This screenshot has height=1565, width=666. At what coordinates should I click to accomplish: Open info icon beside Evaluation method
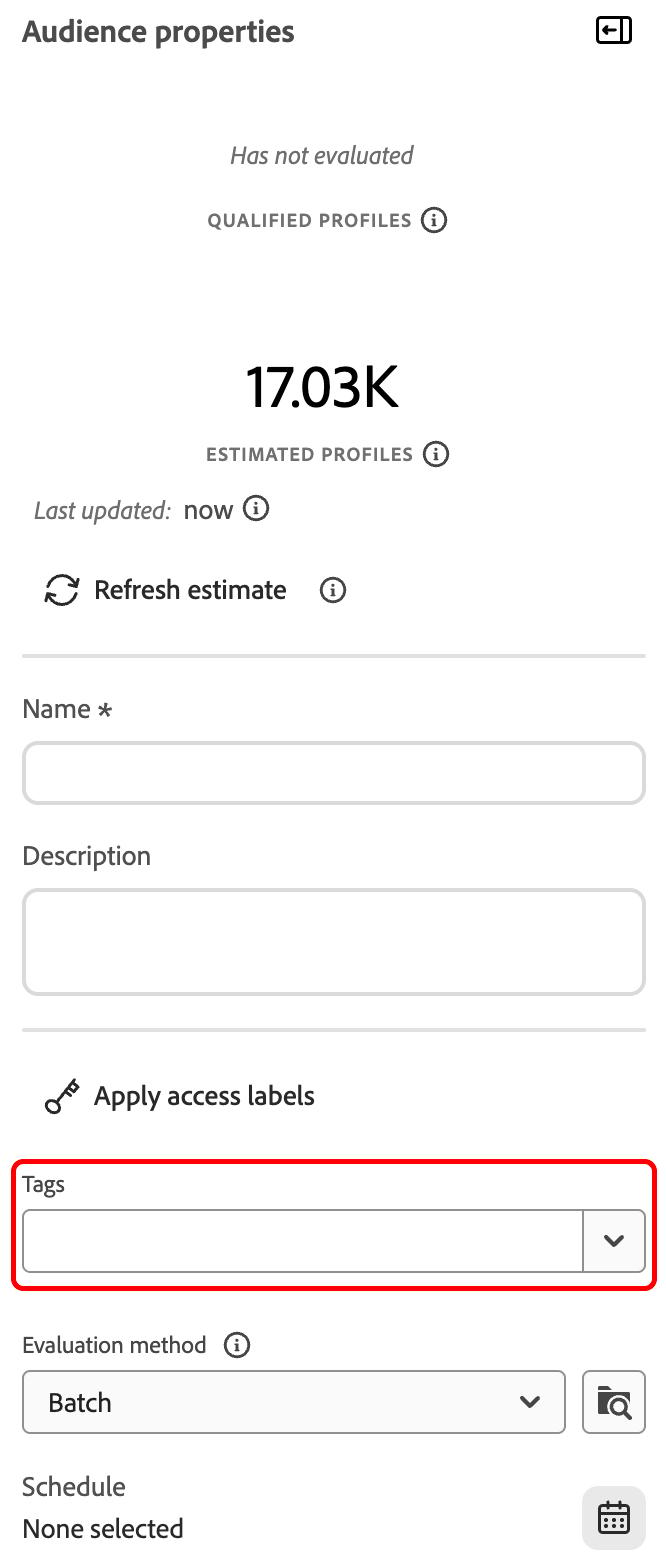(237, 1345)
